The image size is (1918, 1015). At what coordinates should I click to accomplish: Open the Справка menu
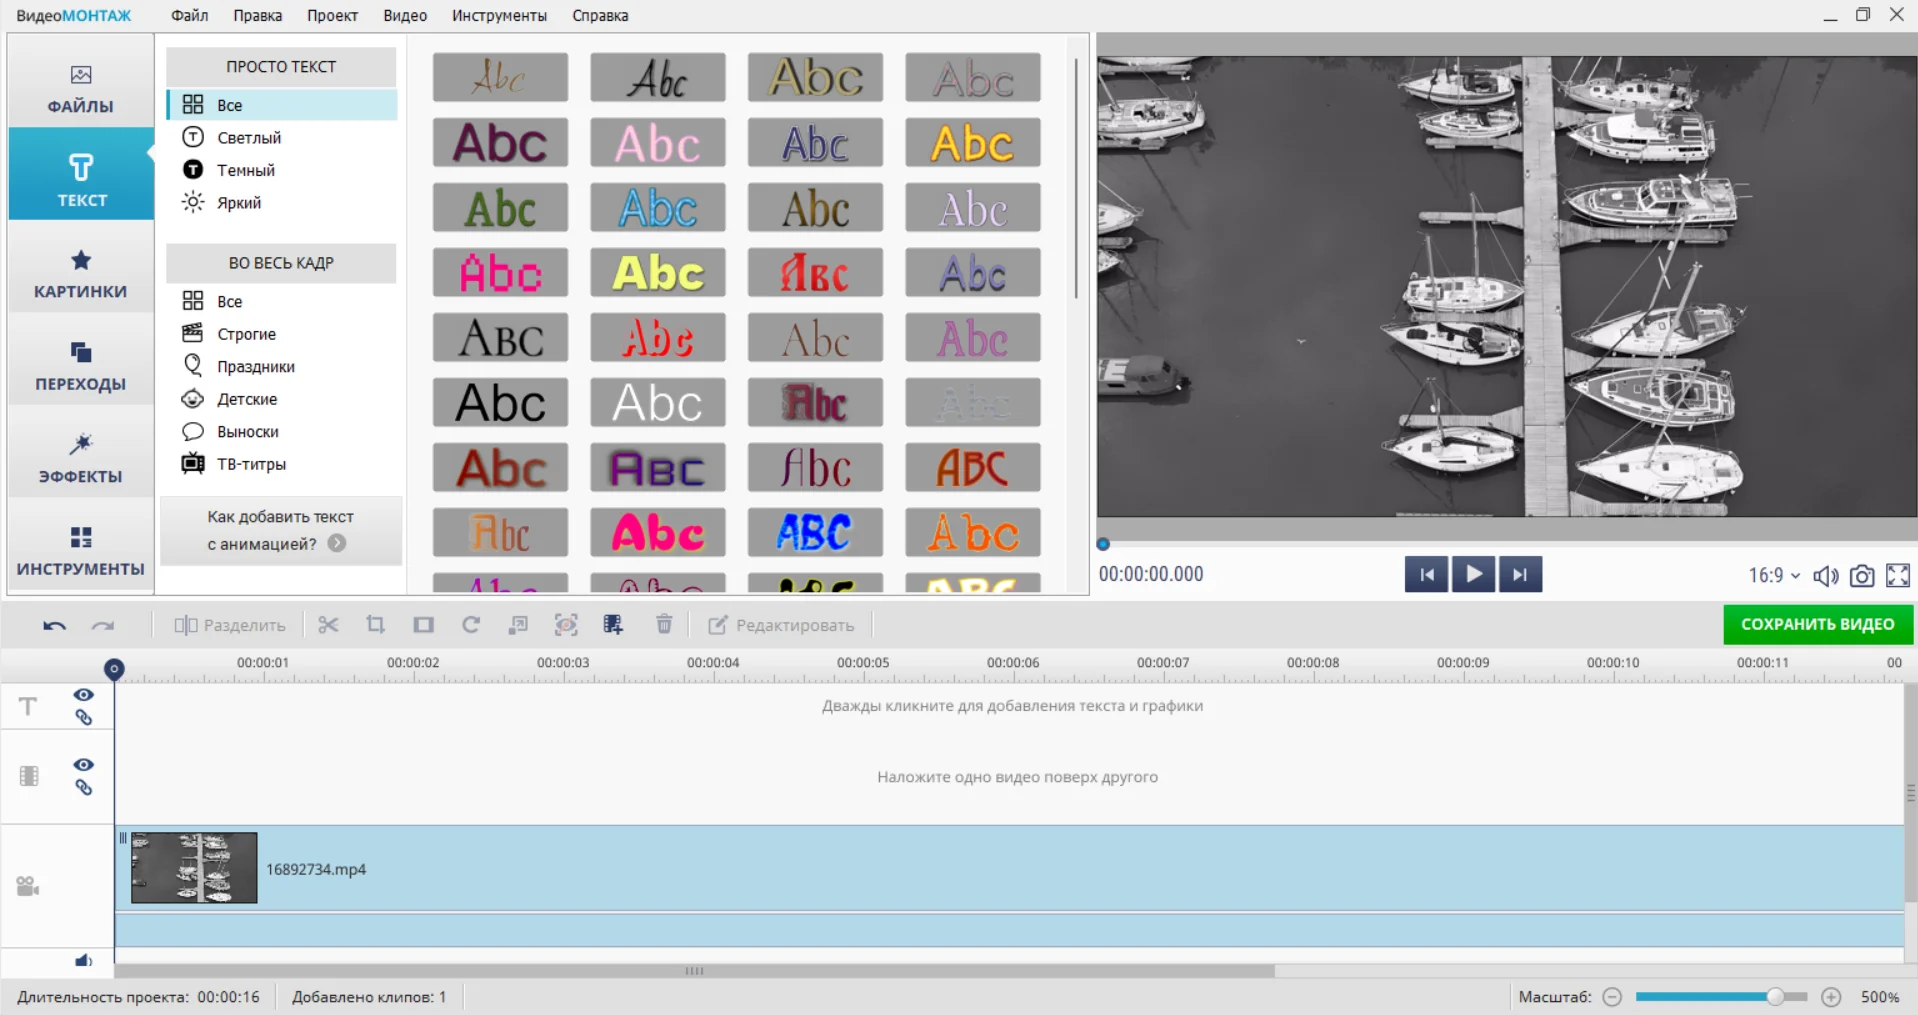point(600,16)
